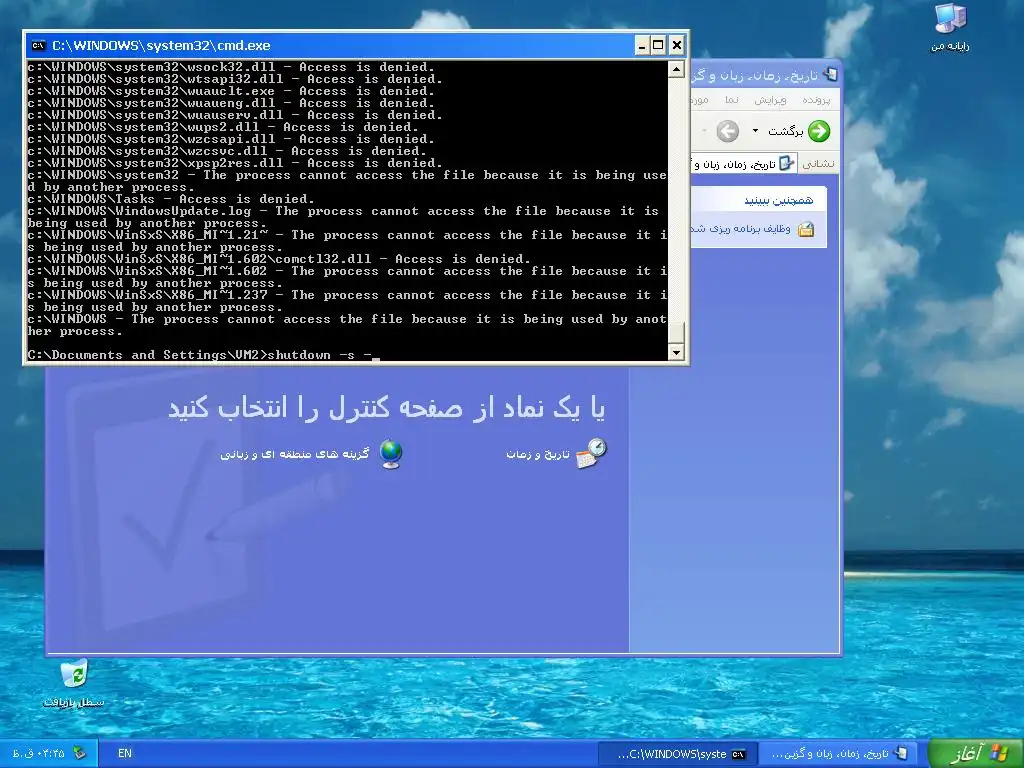The image size is (1024, 768).
Task: Click the wsock32.dll access denied line
Action: (231, 67)
